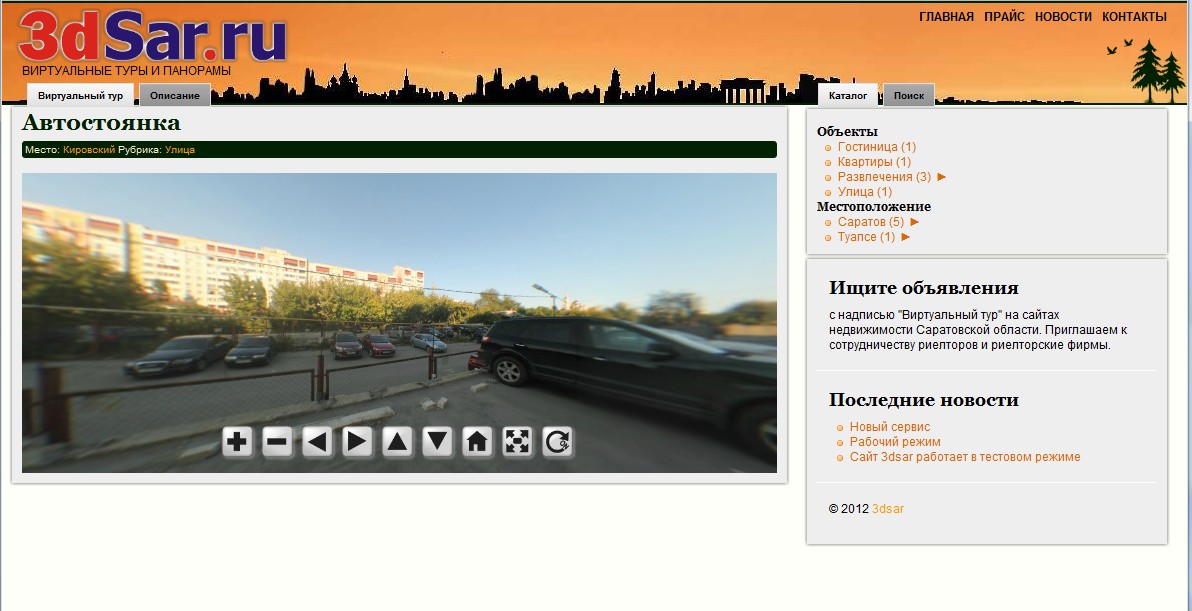Screen dimensions: 1192x611
Task: Tilt panorama view up with triangle icon
Action: pos(398,442)
